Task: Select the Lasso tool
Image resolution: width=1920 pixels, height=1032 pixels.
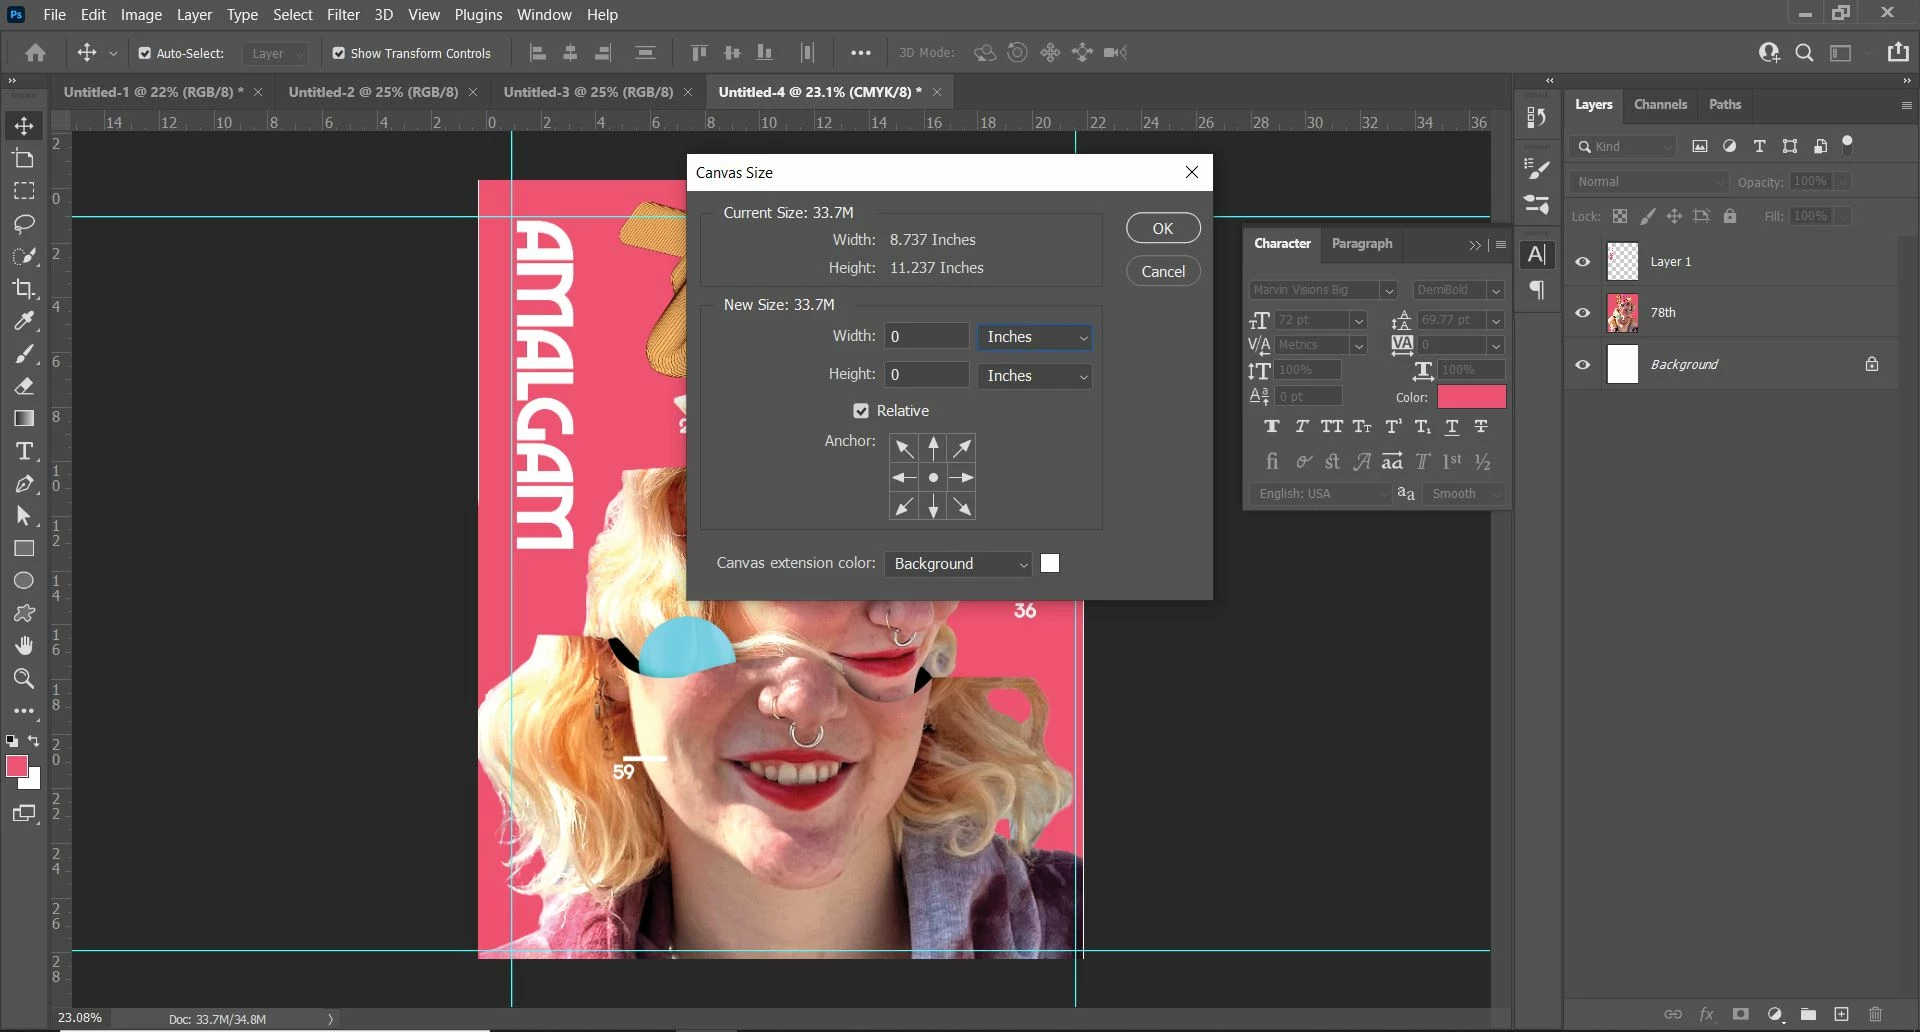Action: (24, 224)
